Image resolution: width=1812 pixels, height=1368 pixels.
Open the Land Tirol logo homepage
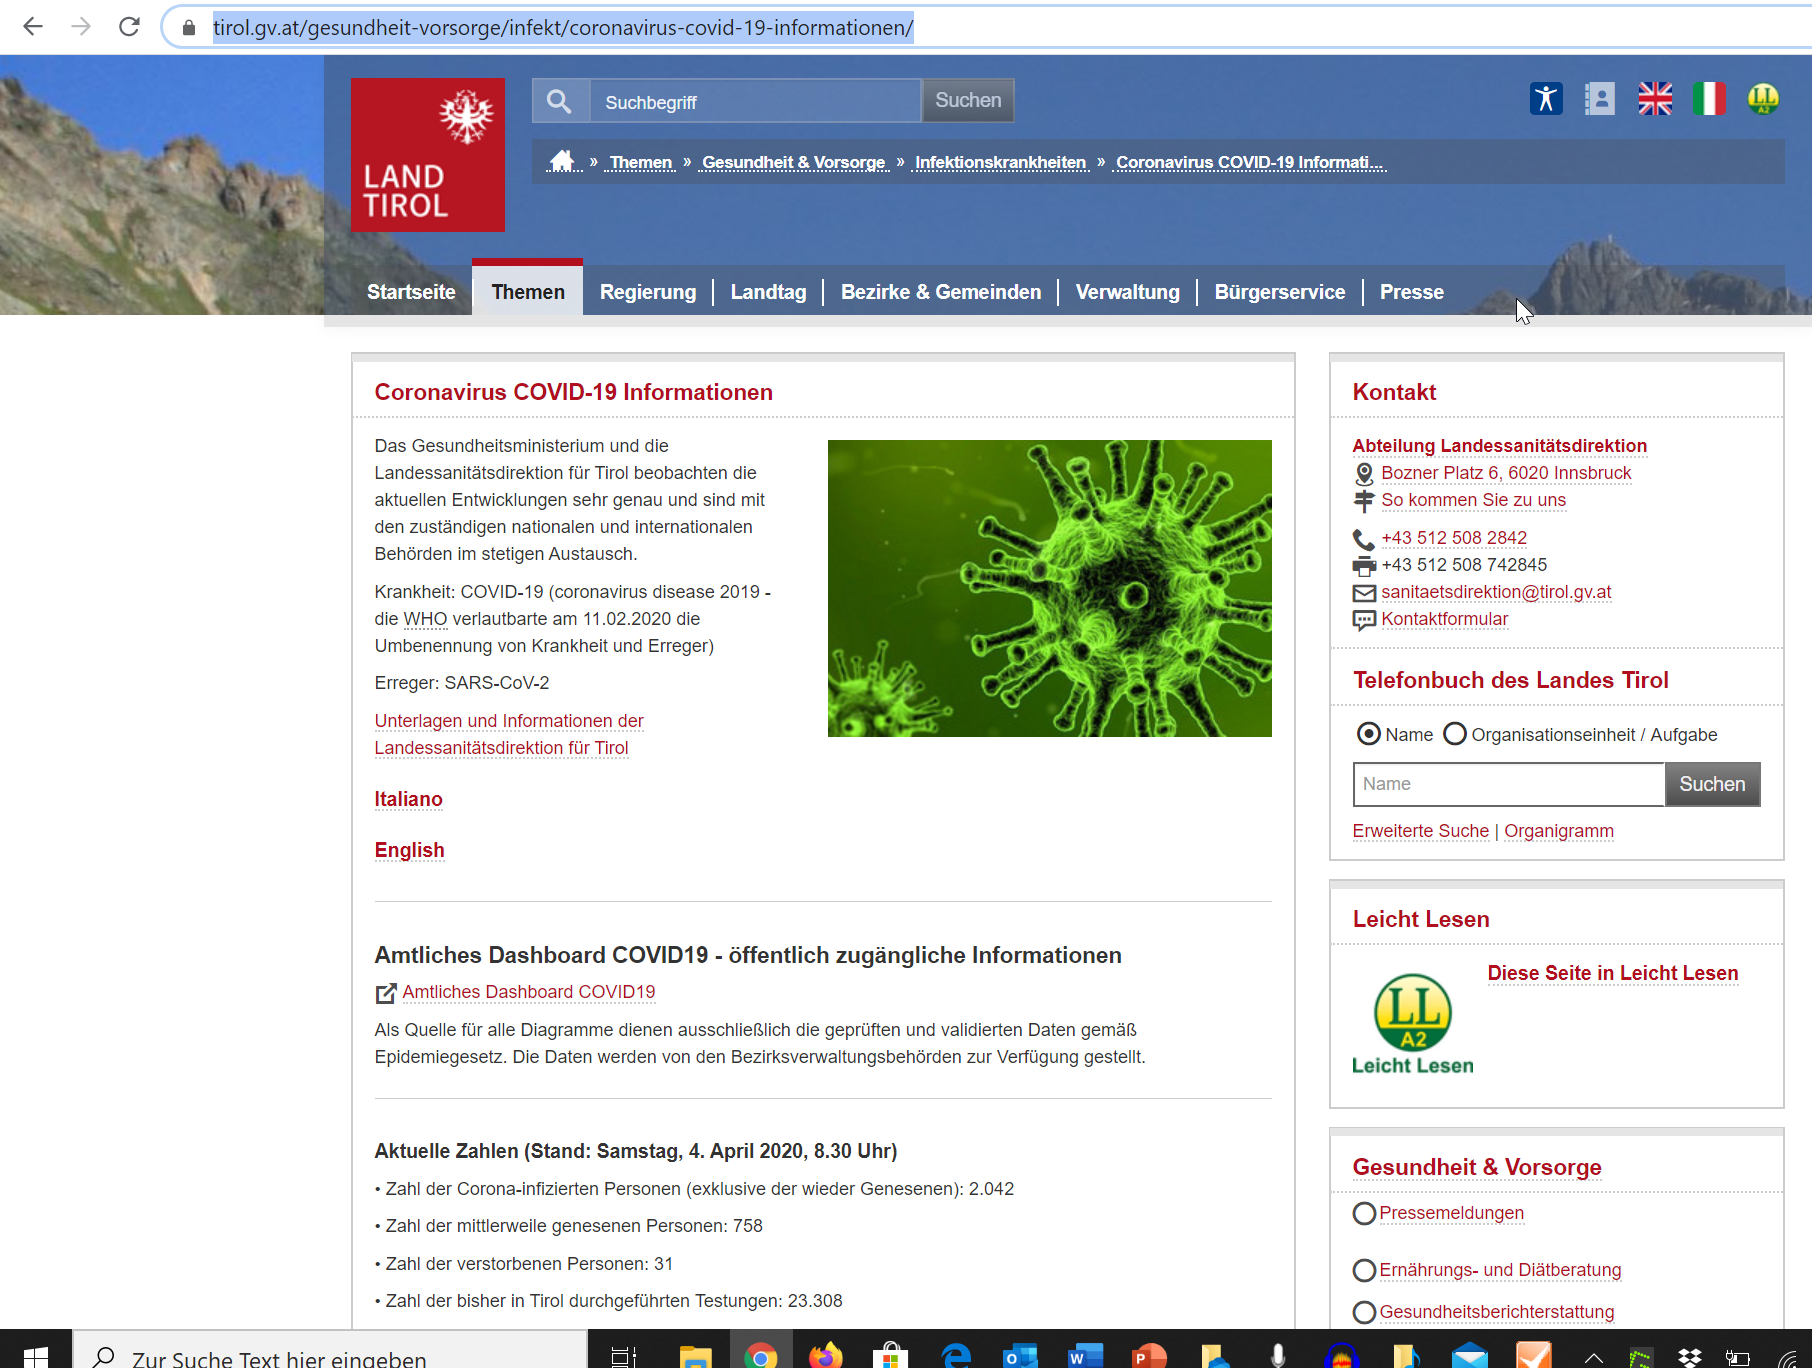pos(428,155)
